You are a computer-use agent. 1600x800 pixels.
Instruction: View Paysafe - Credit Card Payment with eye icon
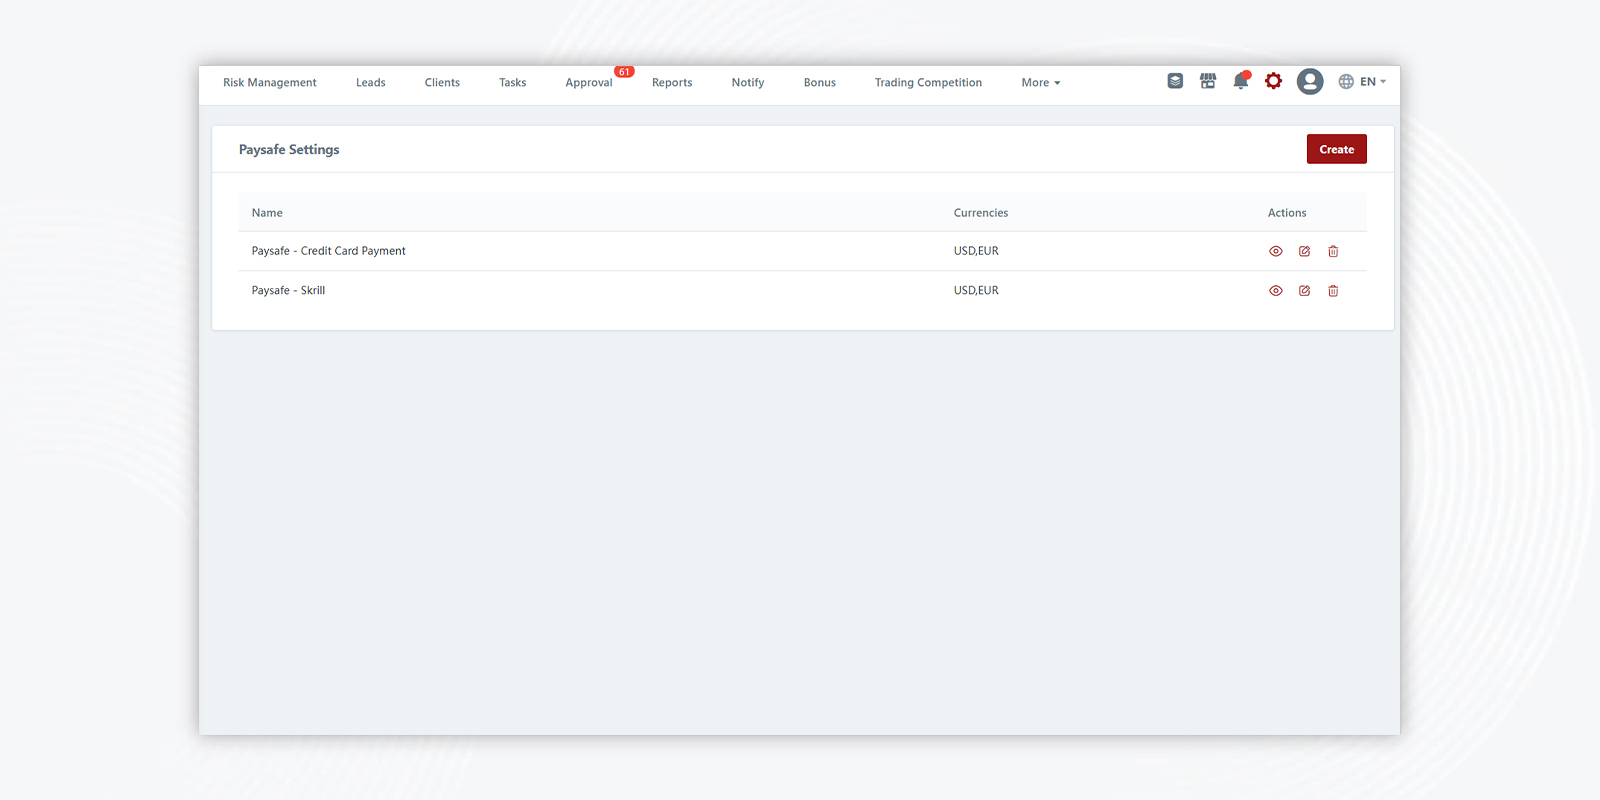coord(1275,251)
